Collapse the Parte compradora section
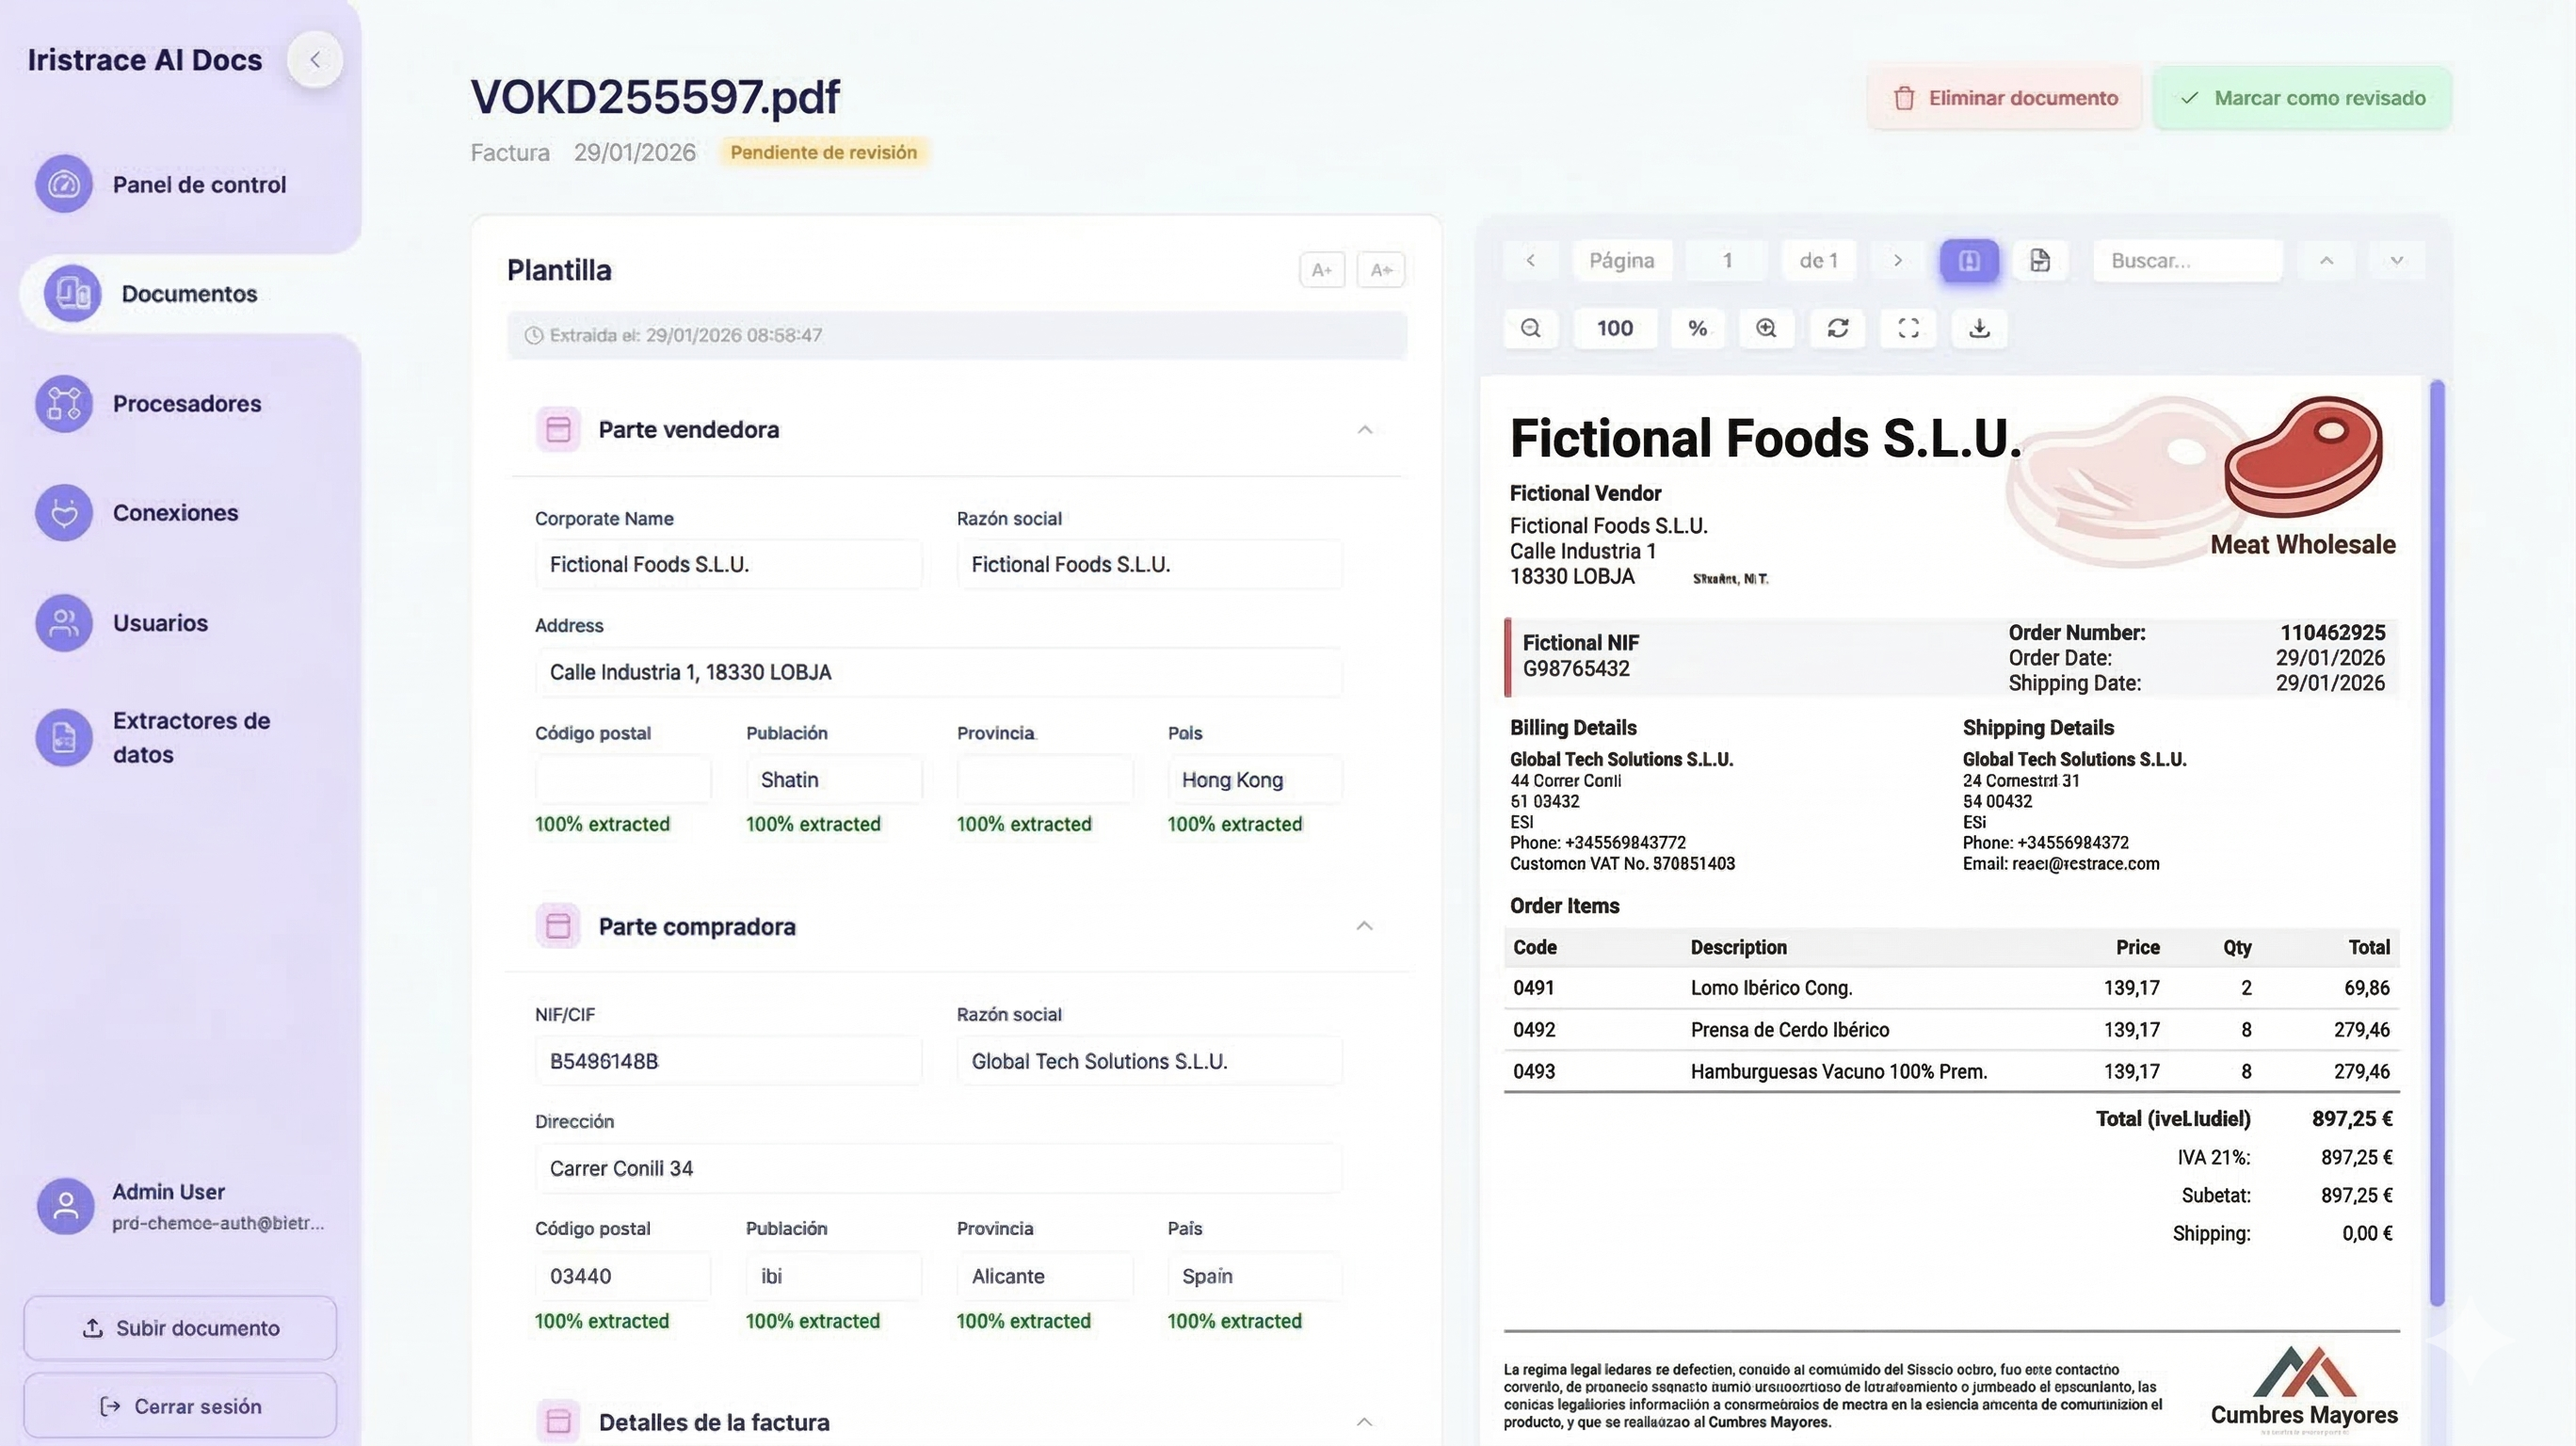This screenshot has width=2576, height=1446. (x=1364, y=926)
